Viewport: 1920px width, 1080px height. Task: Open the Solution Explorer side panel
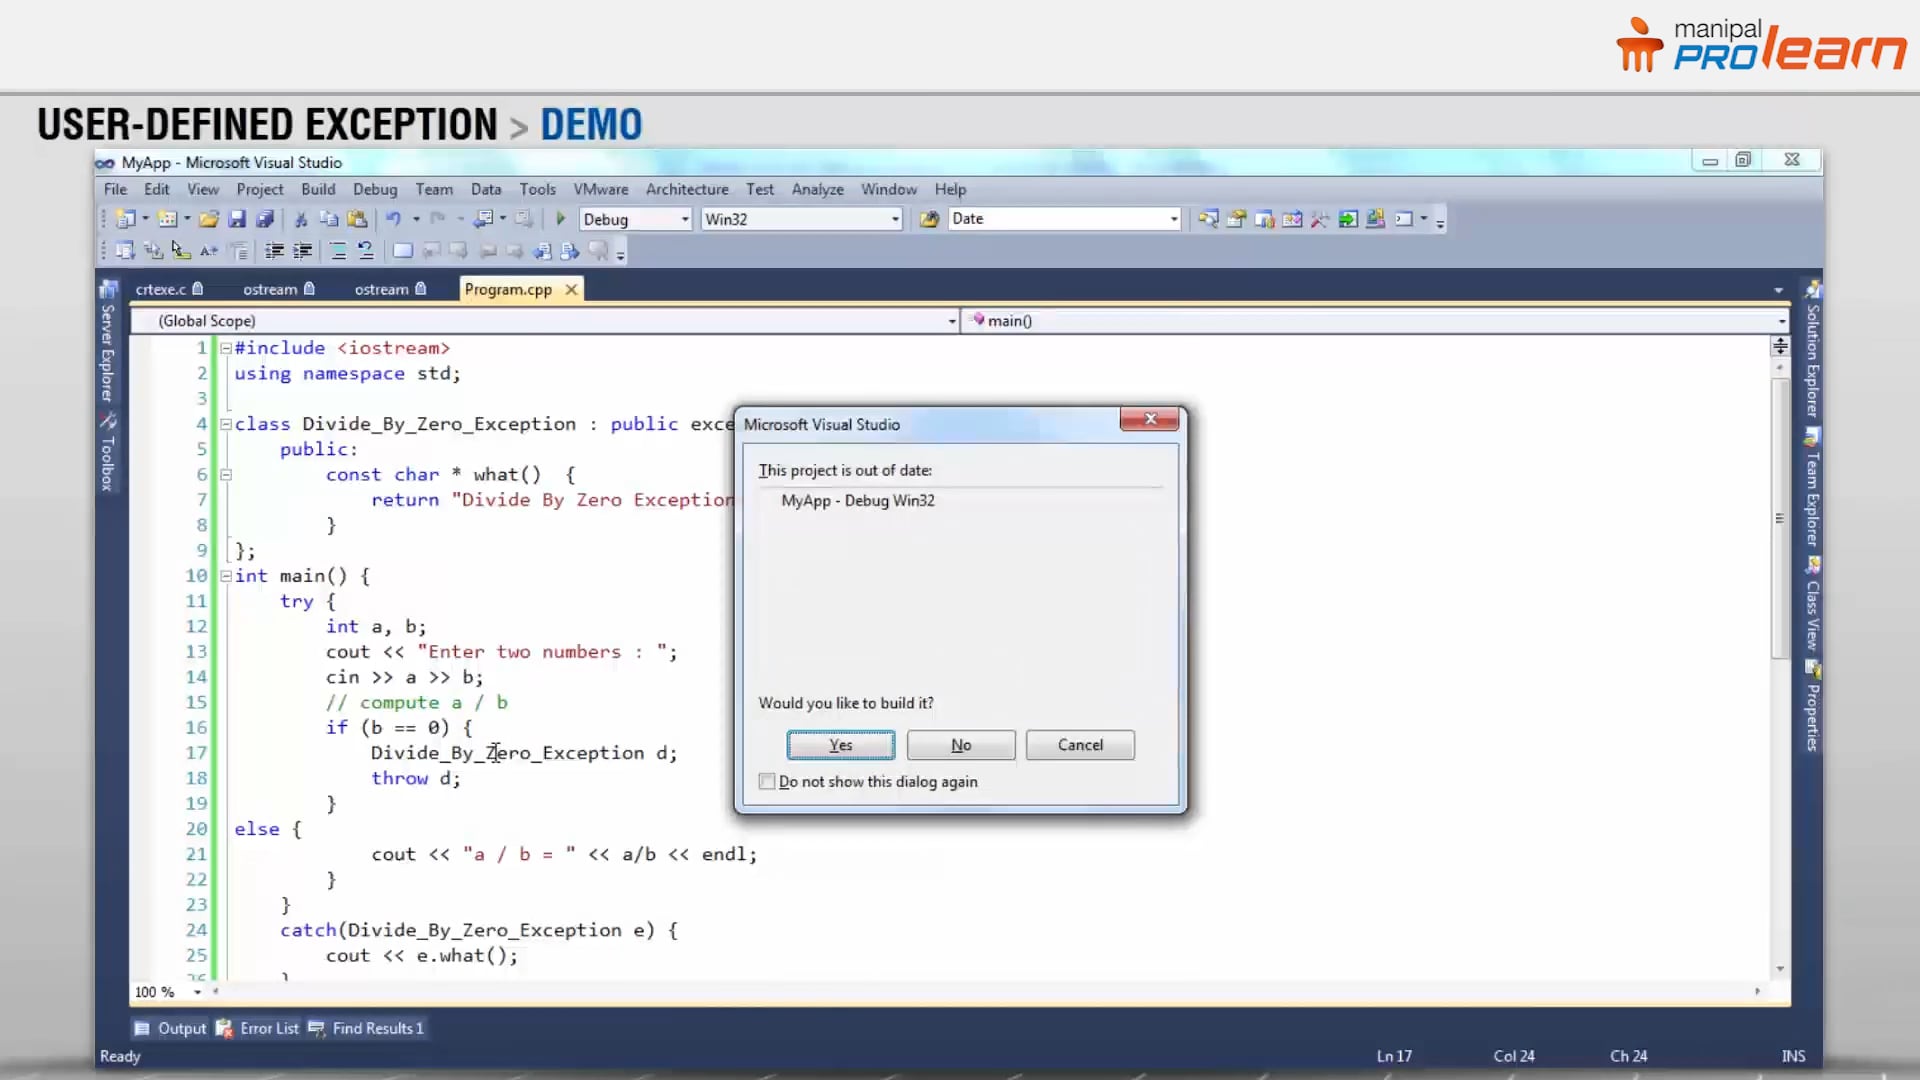click(1813, 360)
